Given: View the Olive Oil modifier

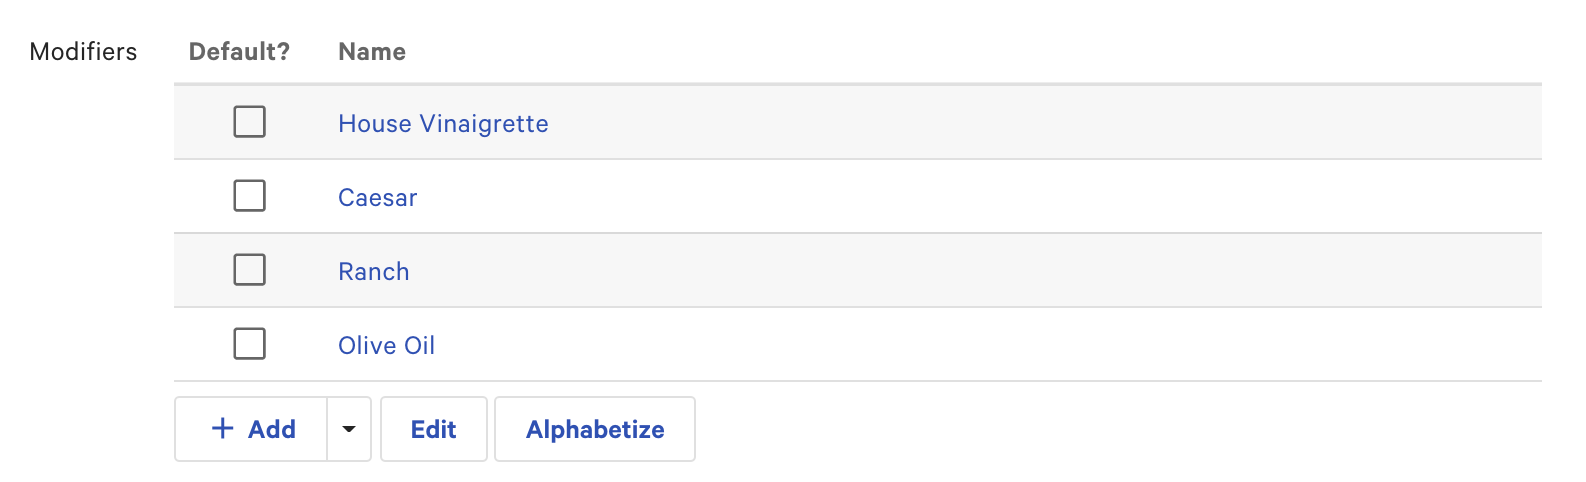Looking at the screenshot, I should click(x=386, y=346).
